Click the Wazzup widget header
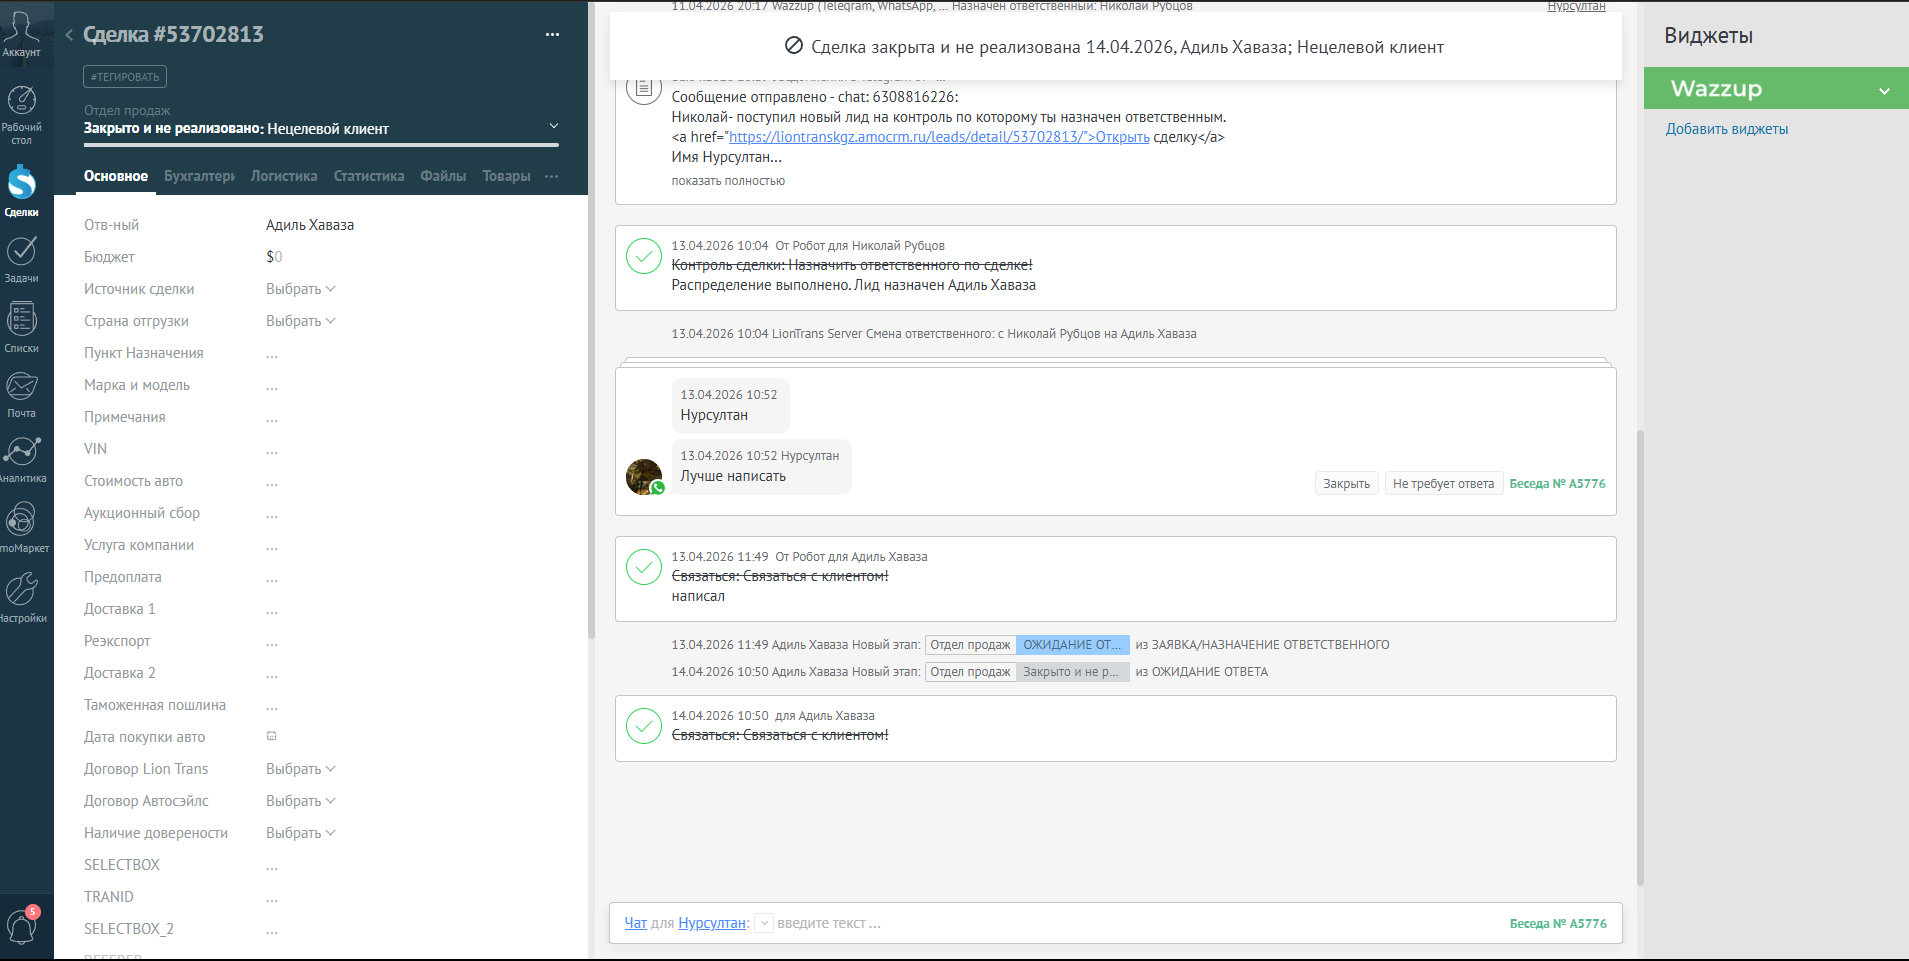1909x961 pixels. click(1776, 88)
